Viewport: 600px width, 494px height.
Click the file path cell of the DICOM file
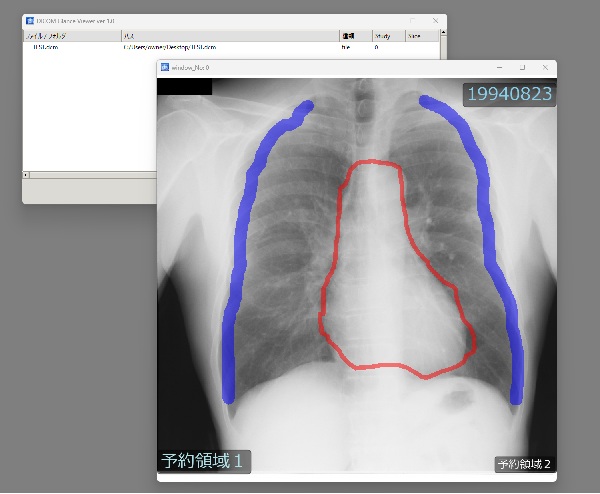(x=169, y=46)
